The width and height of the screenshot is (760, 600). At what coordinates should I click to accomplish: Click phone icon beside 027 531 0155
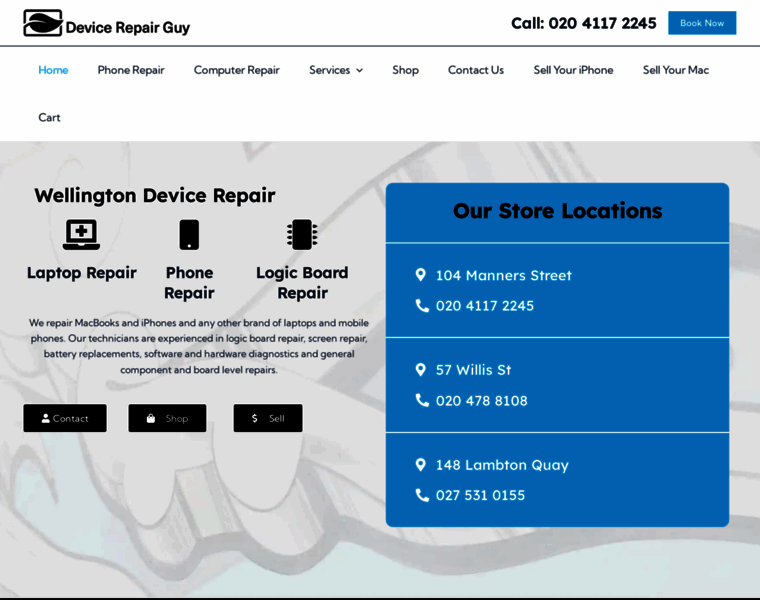pos(422,495)
